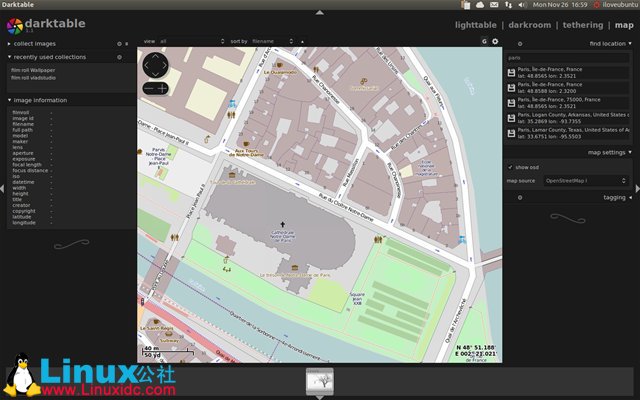
Task: Switch to map view
Action: [624, 25]
